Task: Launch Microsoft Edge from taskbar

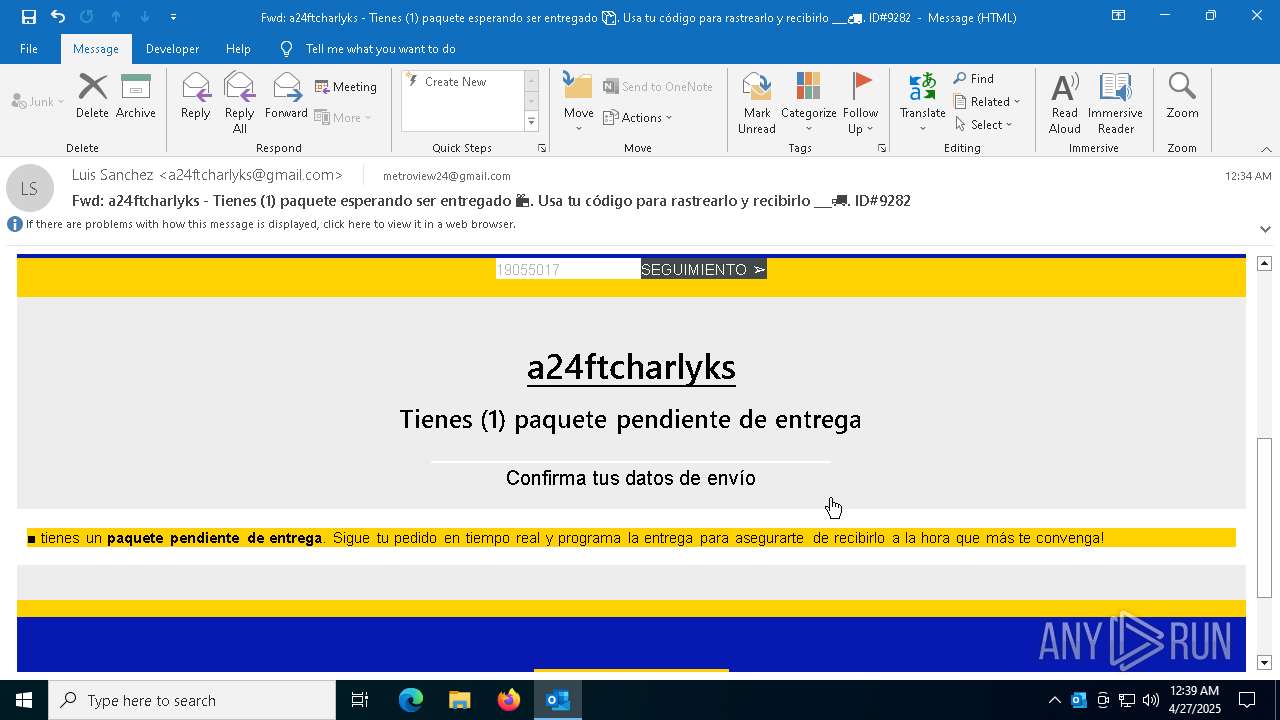Action: pos(411,700)
